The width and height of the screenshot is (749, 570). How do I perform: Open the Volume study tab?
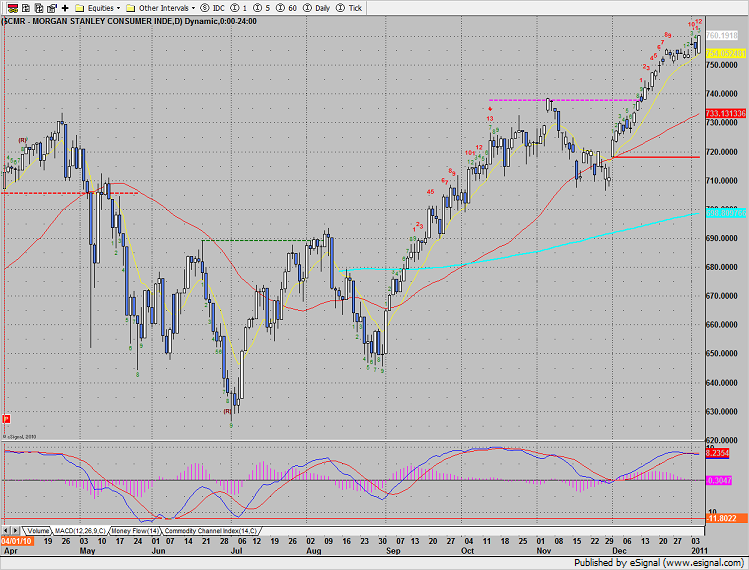(37, 531)
